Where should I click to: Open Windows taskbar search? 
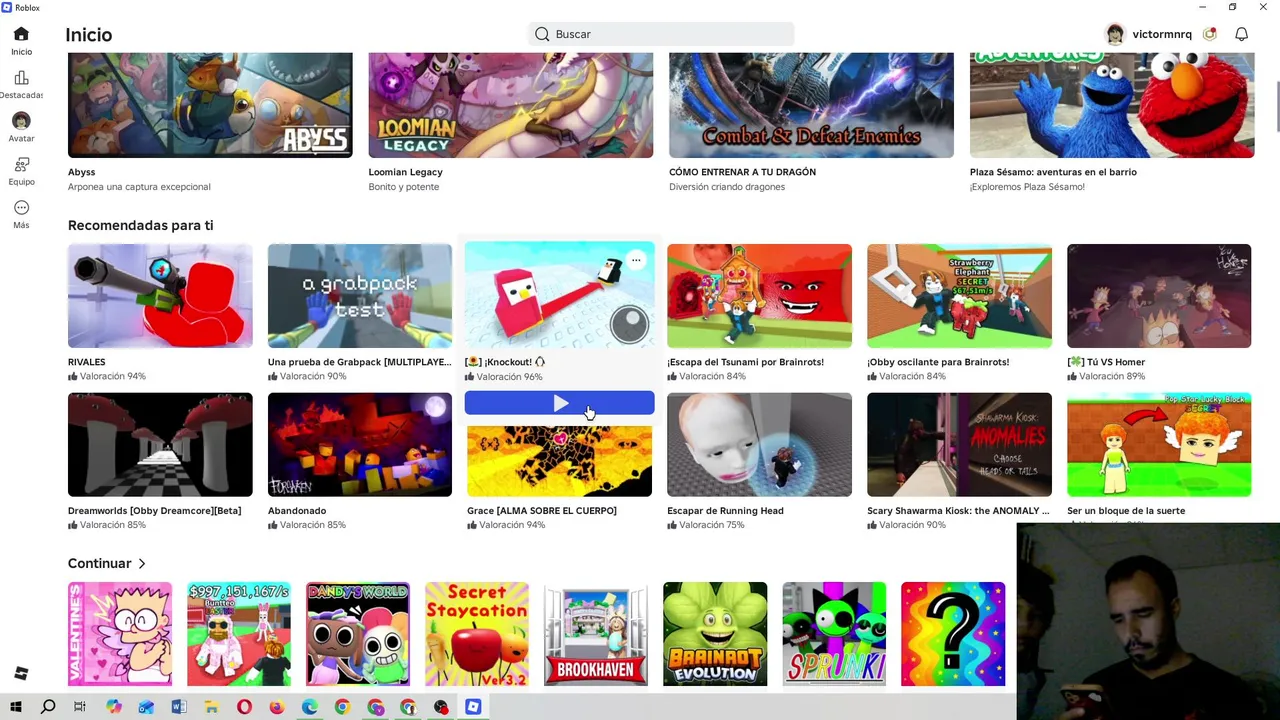pos(48,707)
